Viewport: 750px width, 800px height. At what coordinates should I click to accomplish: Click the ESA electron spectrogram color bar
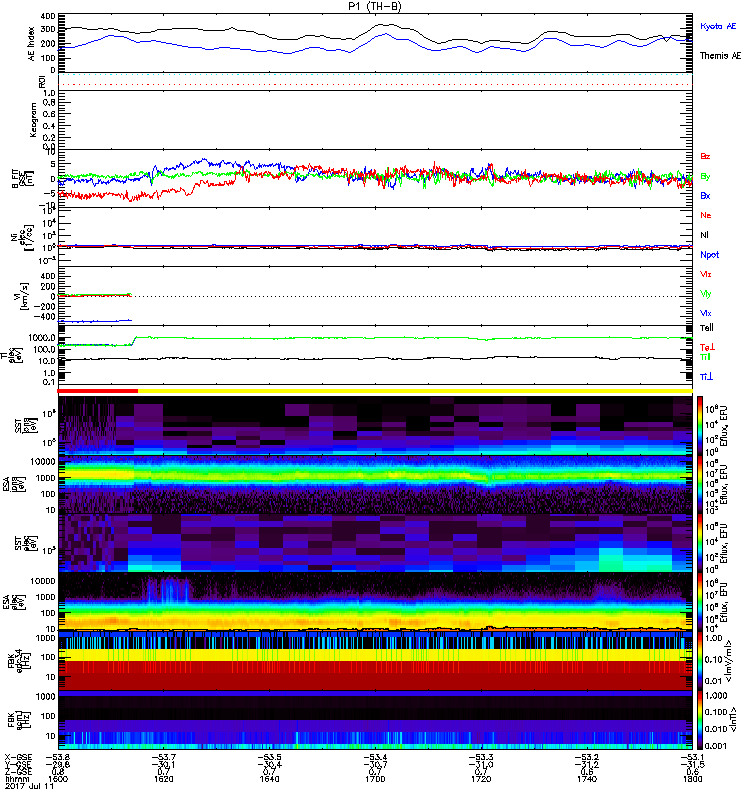point(700,602)
